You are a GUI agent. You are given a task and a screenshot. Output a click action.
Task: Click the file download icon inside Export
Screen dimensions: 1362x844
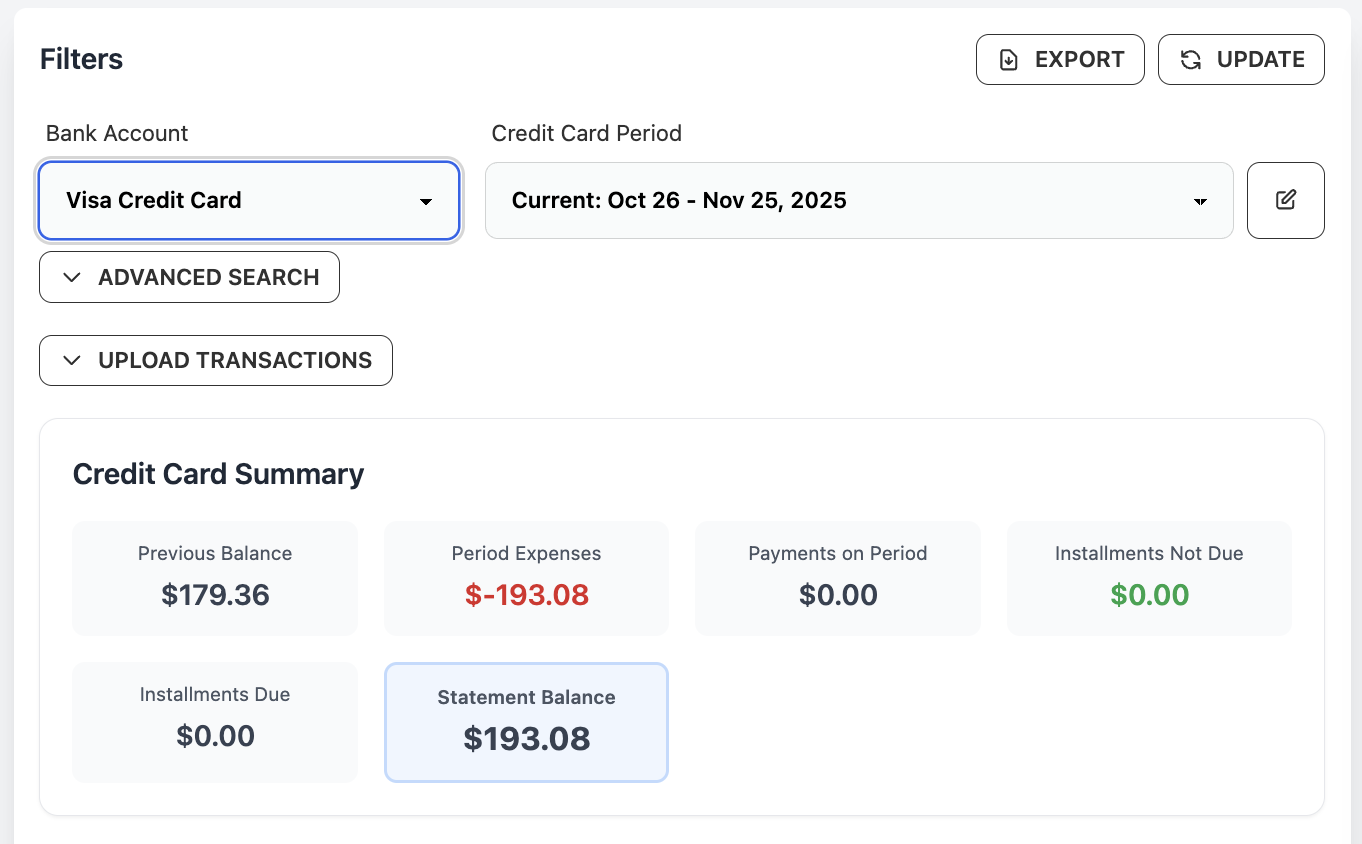1008,59
